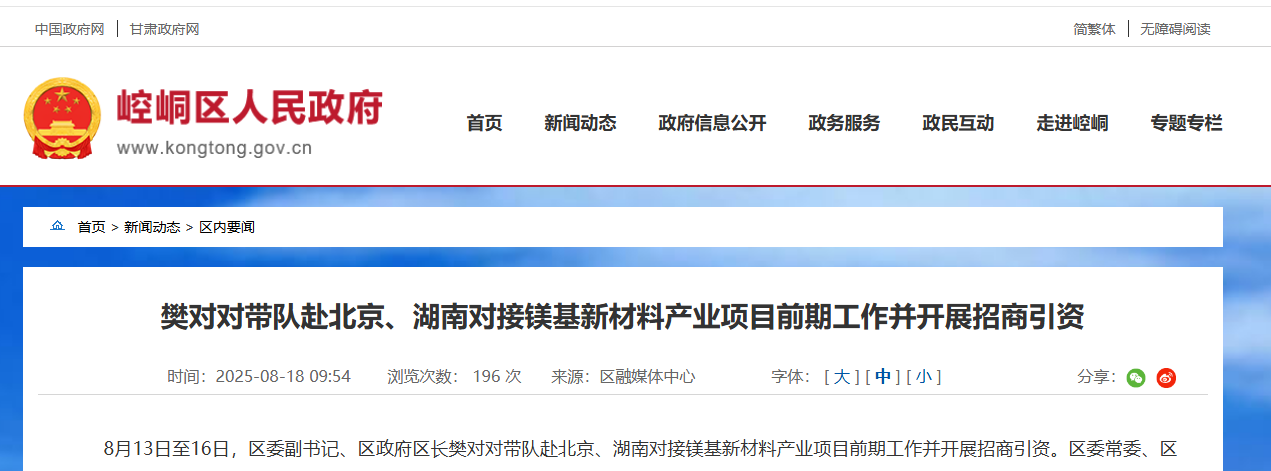The width and height of the screenshot is (1271, 471).
Task: Set font size to 大 (large)
Action: point(841,377)
